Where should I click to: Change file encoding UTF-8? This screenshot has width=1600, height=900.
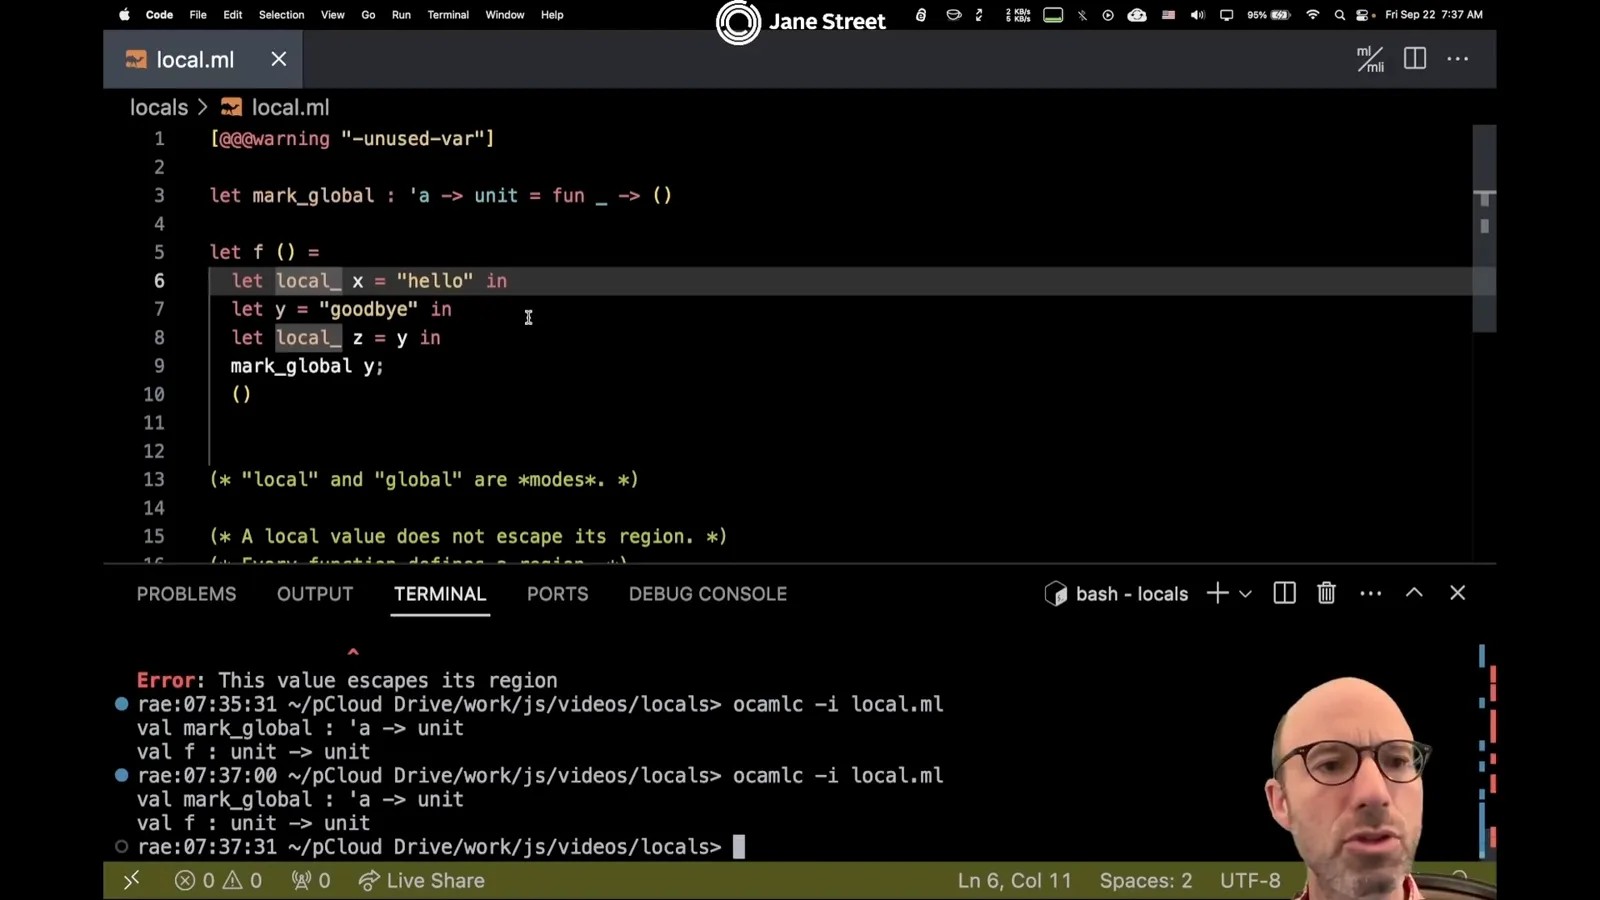pyautogui.click(x=1250, y=881)
